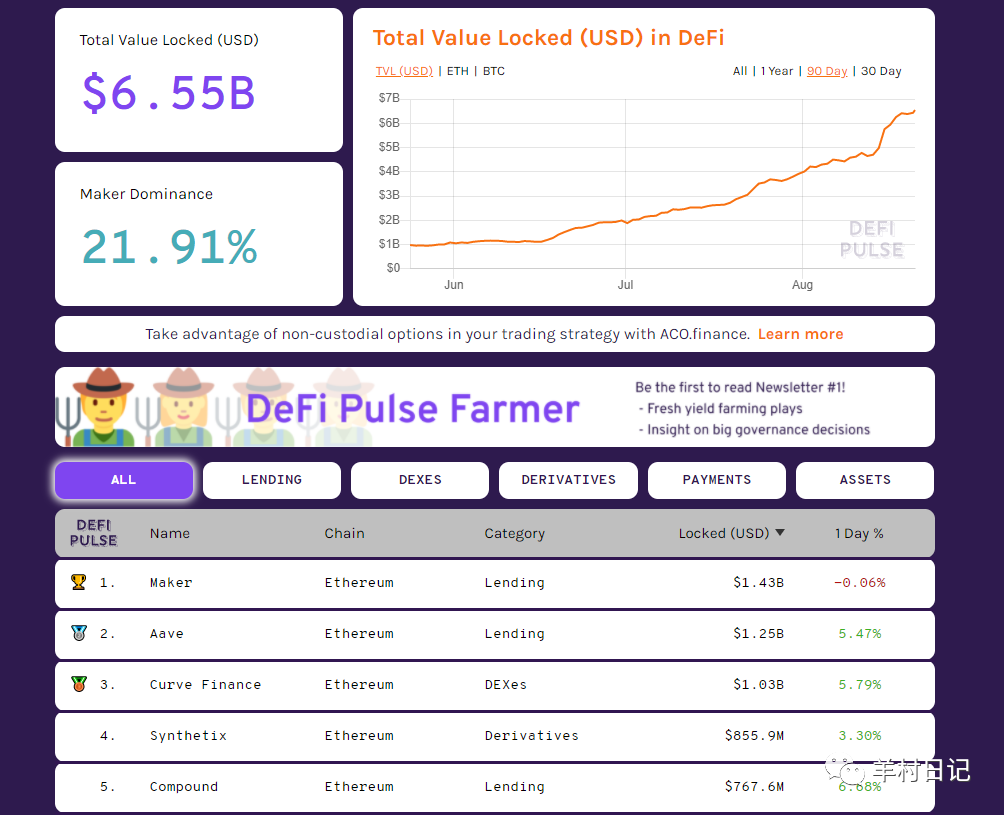1004x815 pixels.
Task: Click the -0.06% daily change
Action: 859,583
